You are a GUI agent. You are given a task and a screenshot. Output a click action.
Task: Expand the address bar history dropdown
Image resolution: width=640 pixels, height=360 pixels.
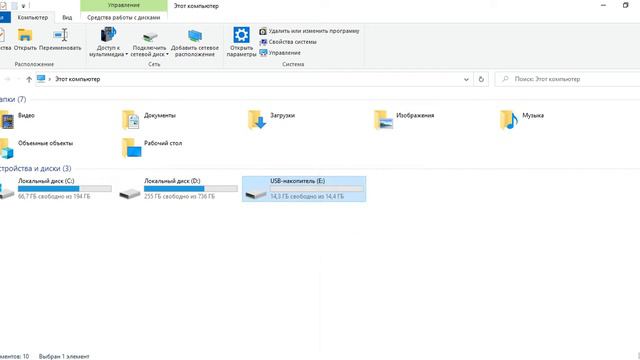[466, 79]
